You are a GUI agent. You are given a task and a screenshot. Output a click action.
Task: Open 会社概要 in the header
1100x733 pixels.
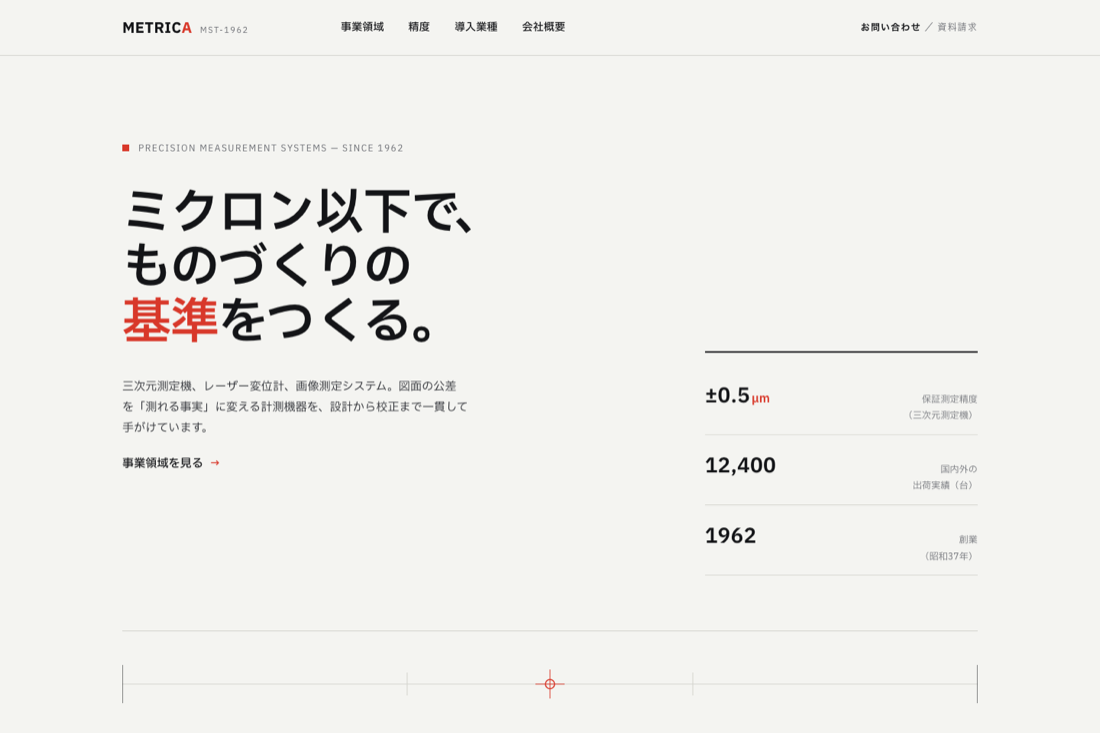(x=543, y=27)
